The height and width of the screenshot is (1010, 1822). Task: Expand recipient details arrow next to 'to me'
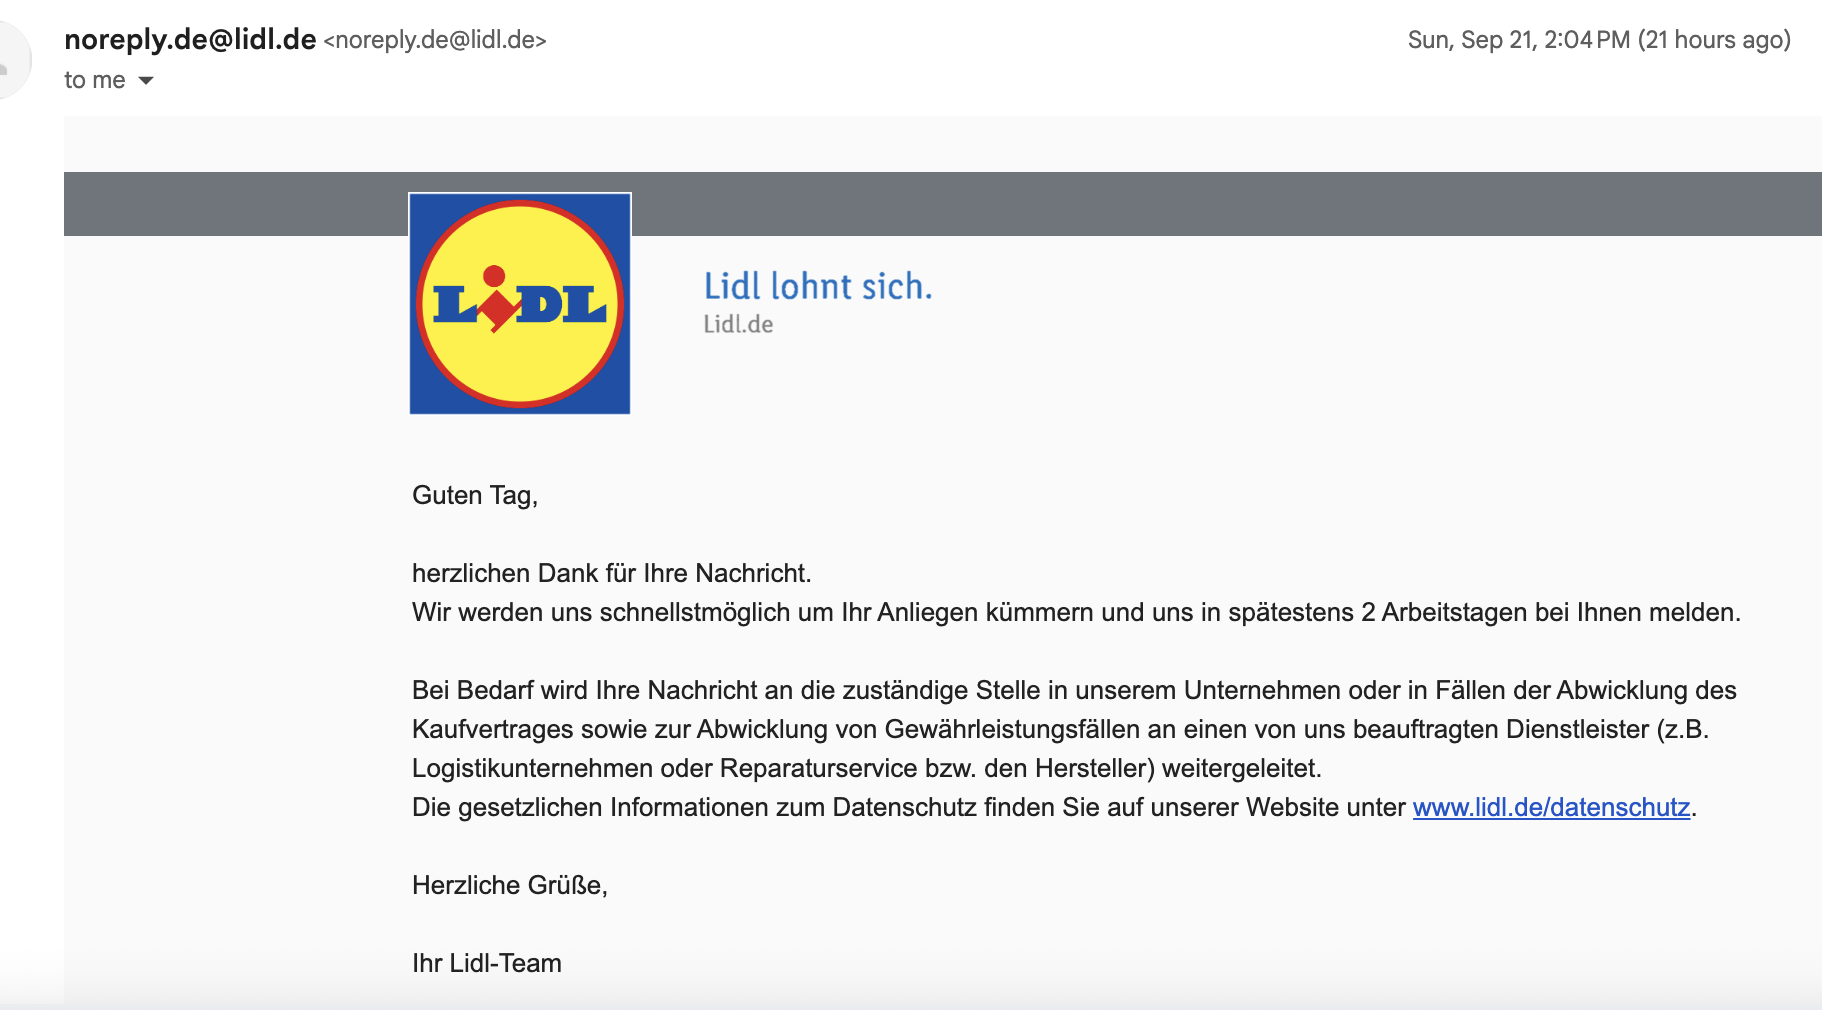[146, 81]
